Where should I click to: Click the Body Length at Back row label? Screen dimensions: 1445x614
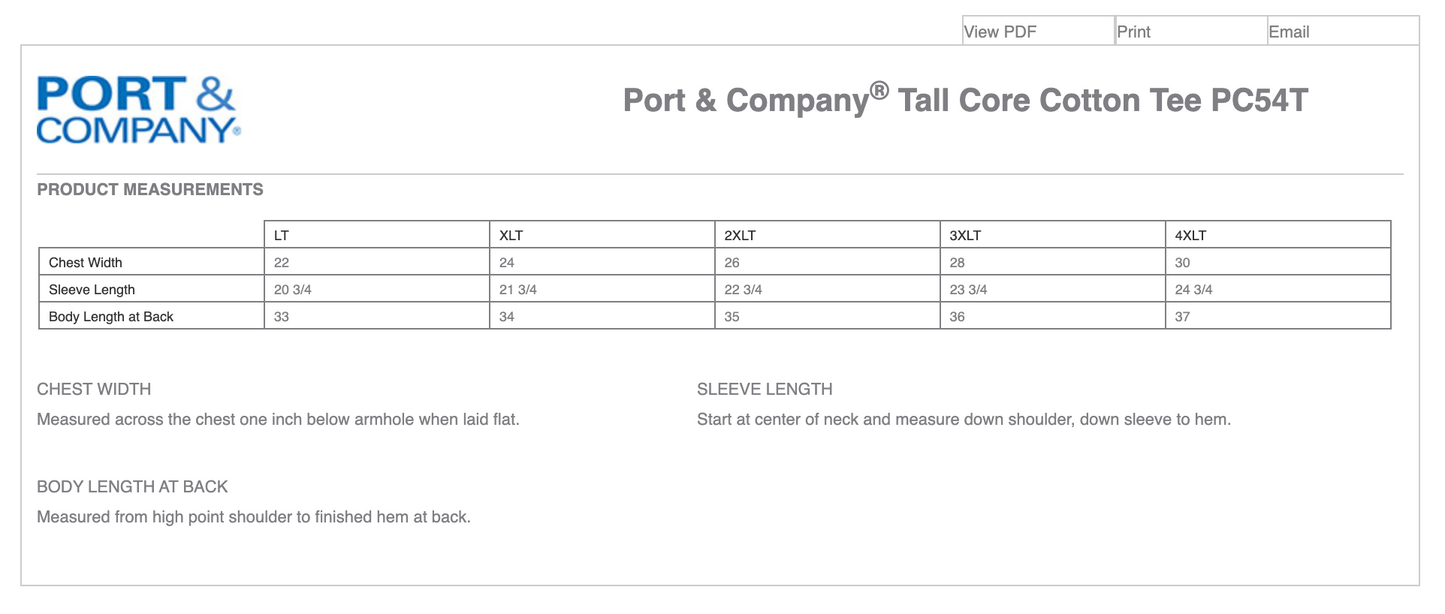coord(111,317)
